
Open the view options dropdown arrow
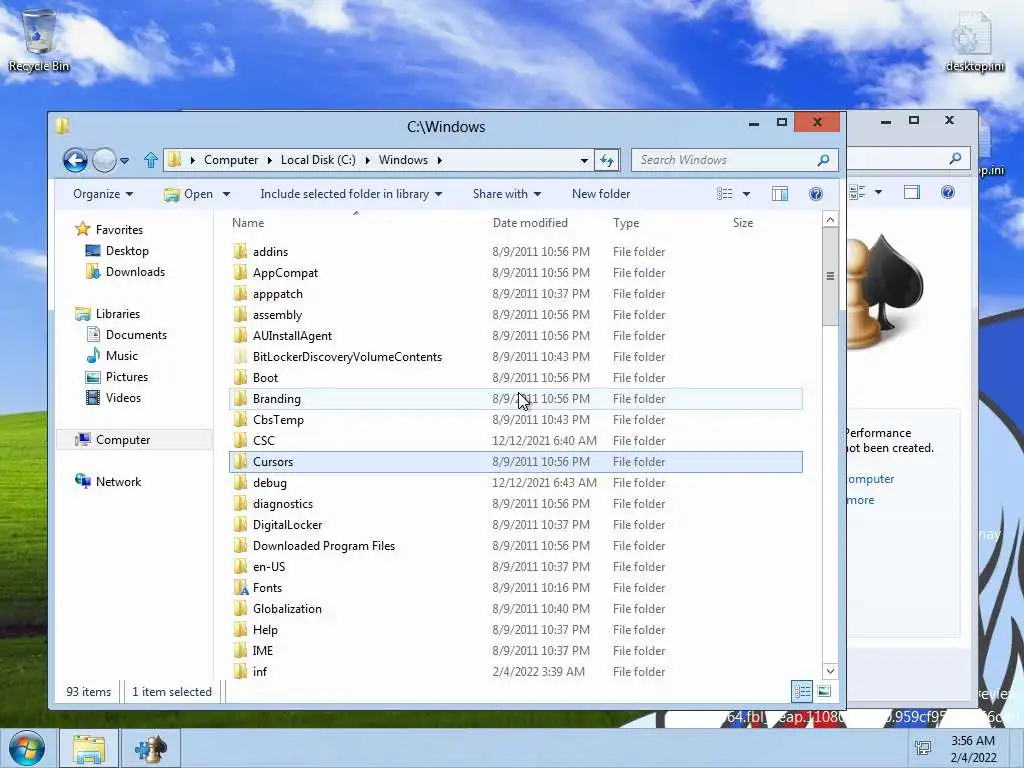coord(746,194)
